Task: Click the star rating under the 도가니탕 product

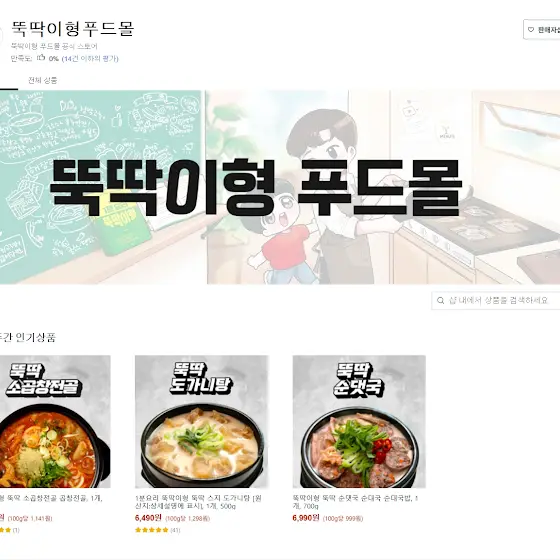Action: (x=151, y=530)
